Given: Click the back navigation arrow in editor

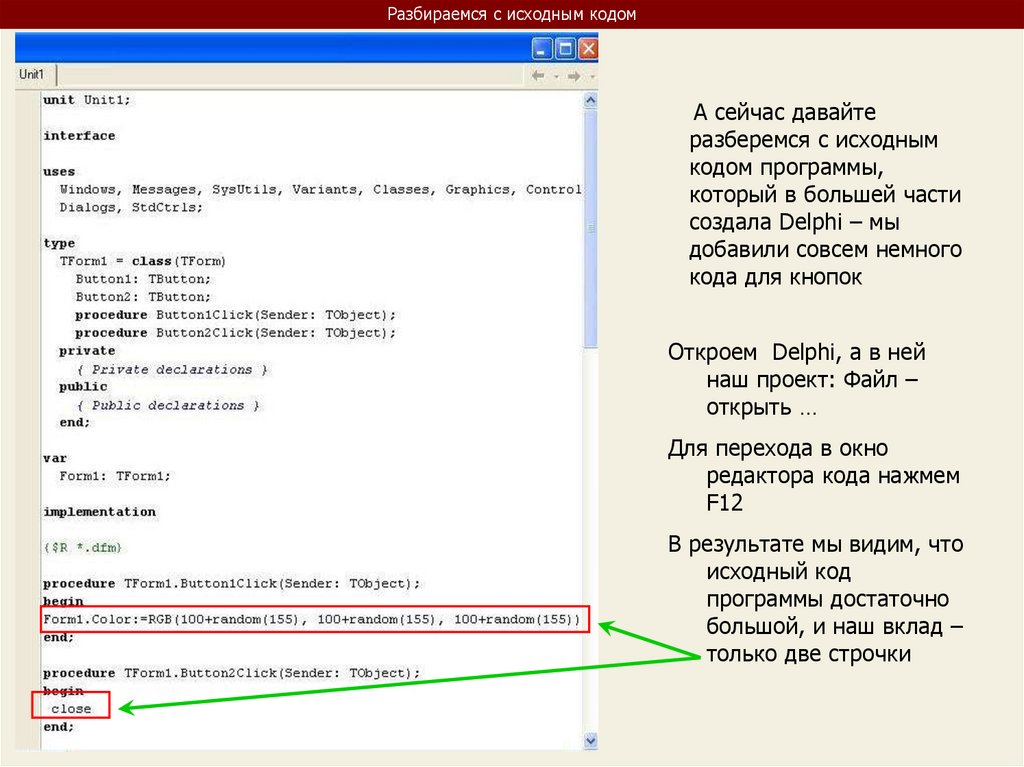Looking at the screenshot, I should (x=538, y=76).
